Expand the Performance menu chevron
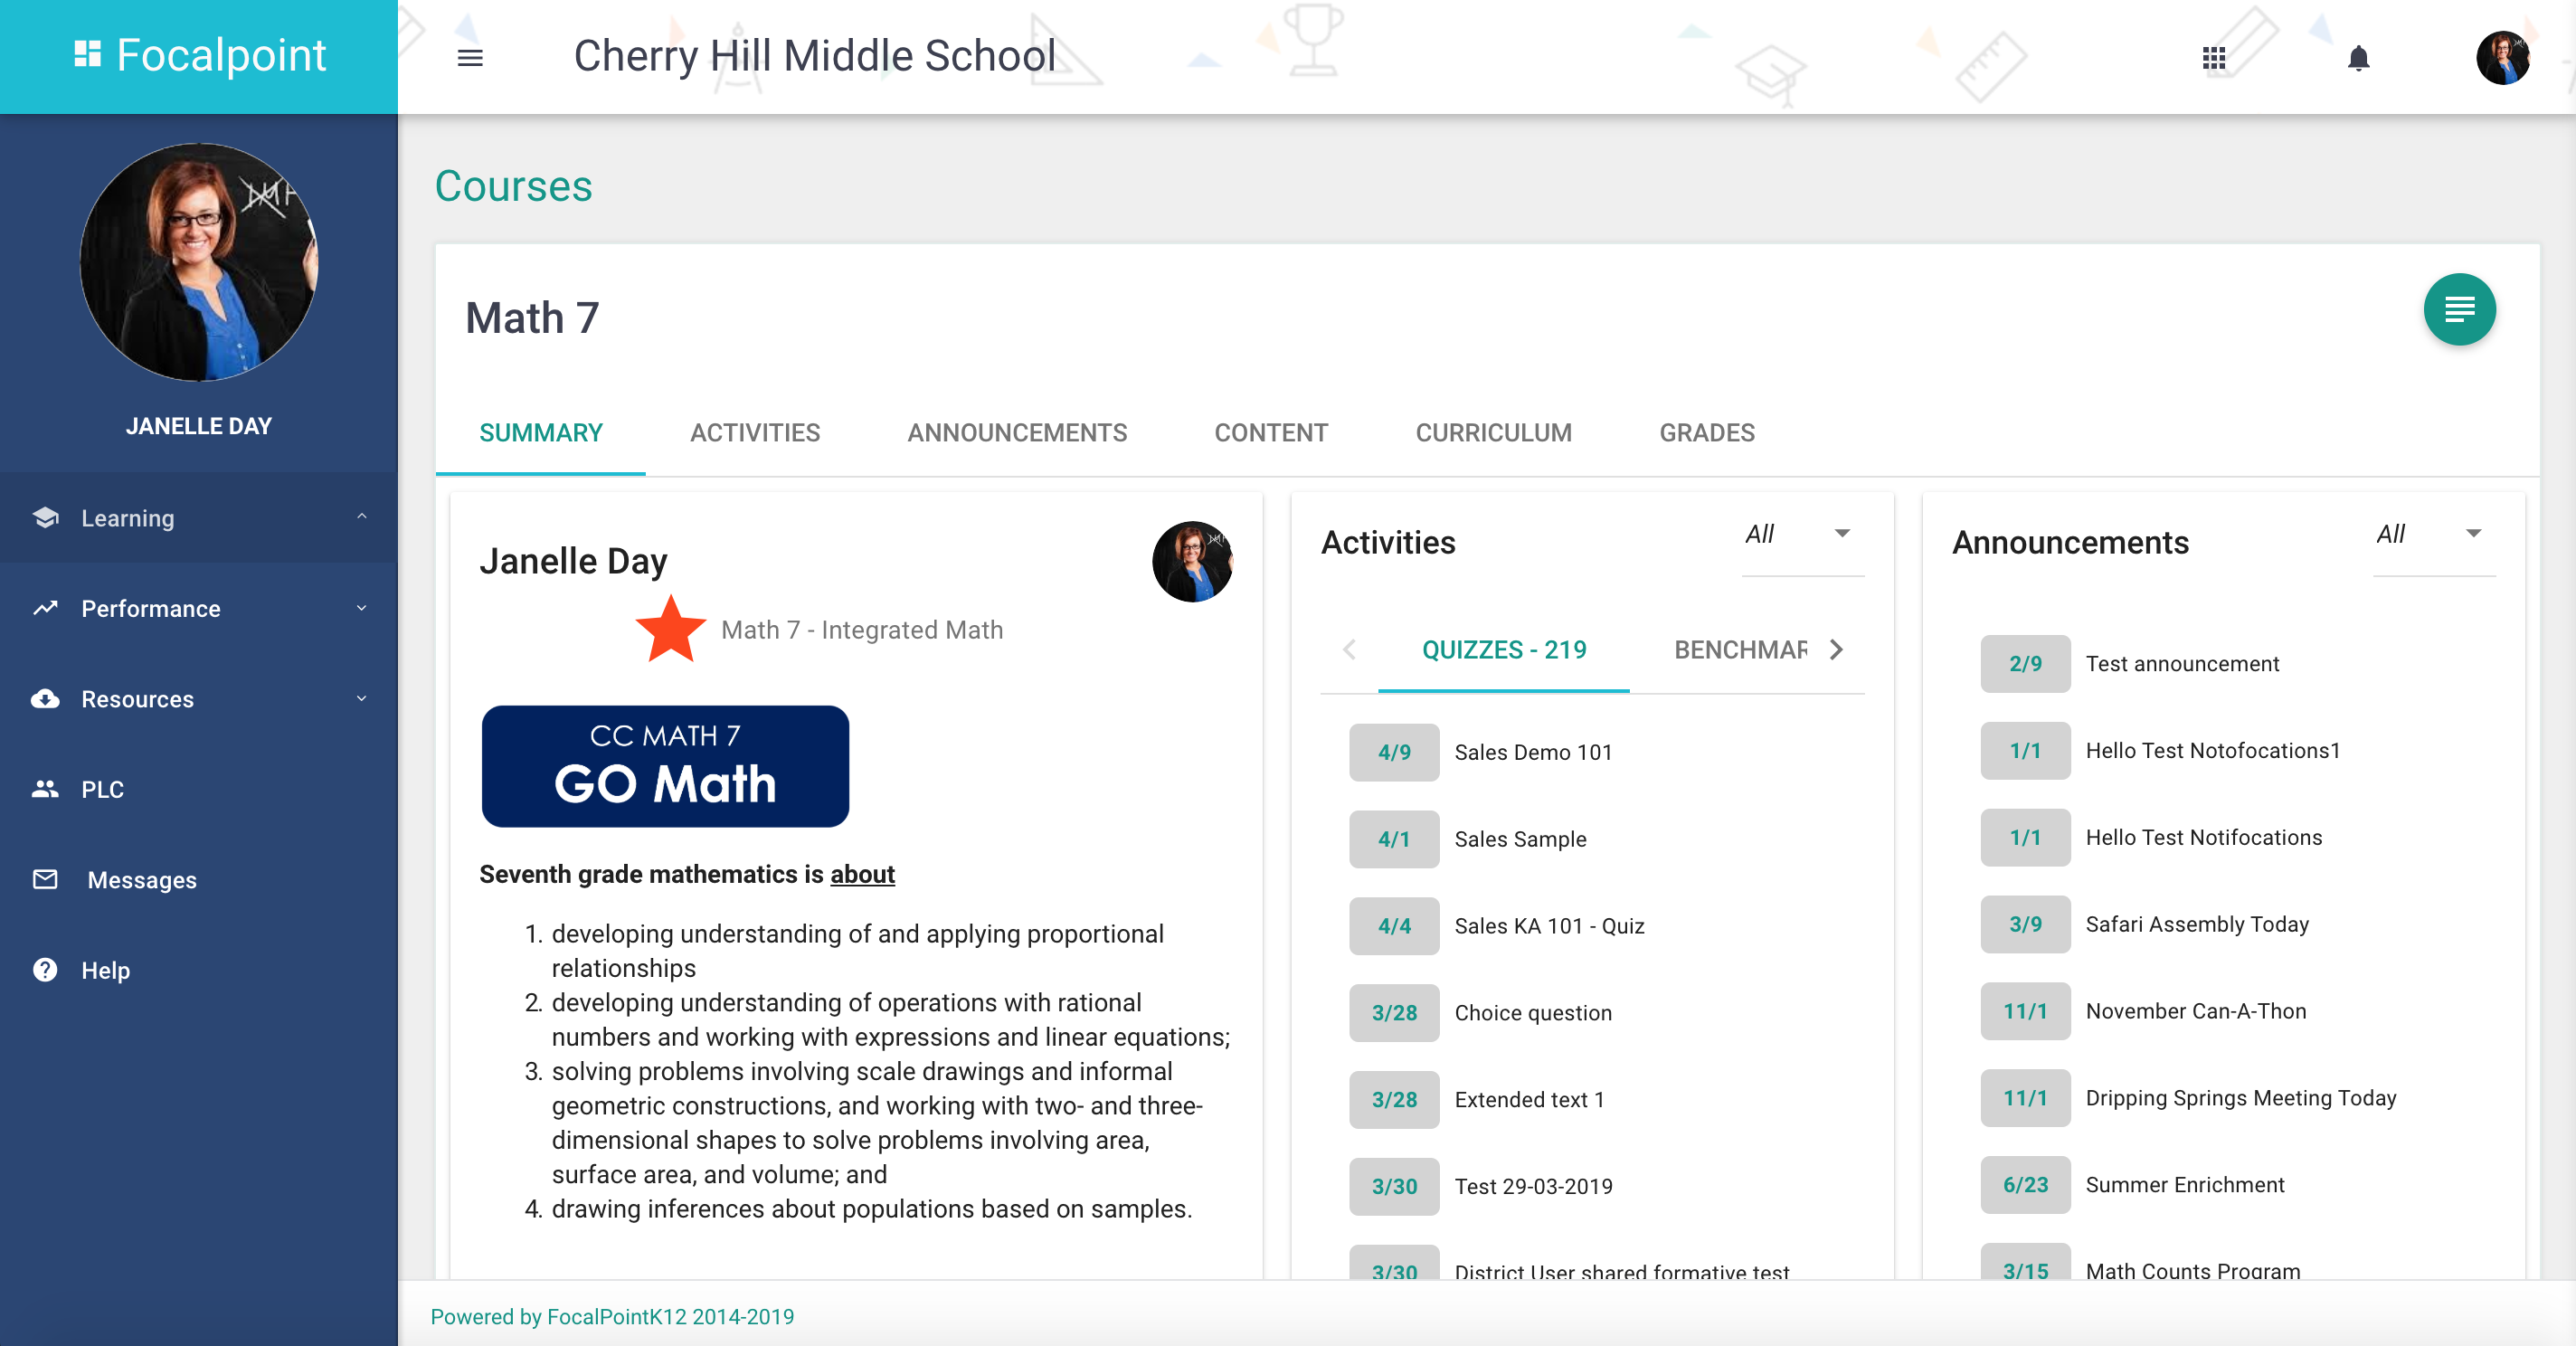The image size is (2576, 1346). point(362,608)
